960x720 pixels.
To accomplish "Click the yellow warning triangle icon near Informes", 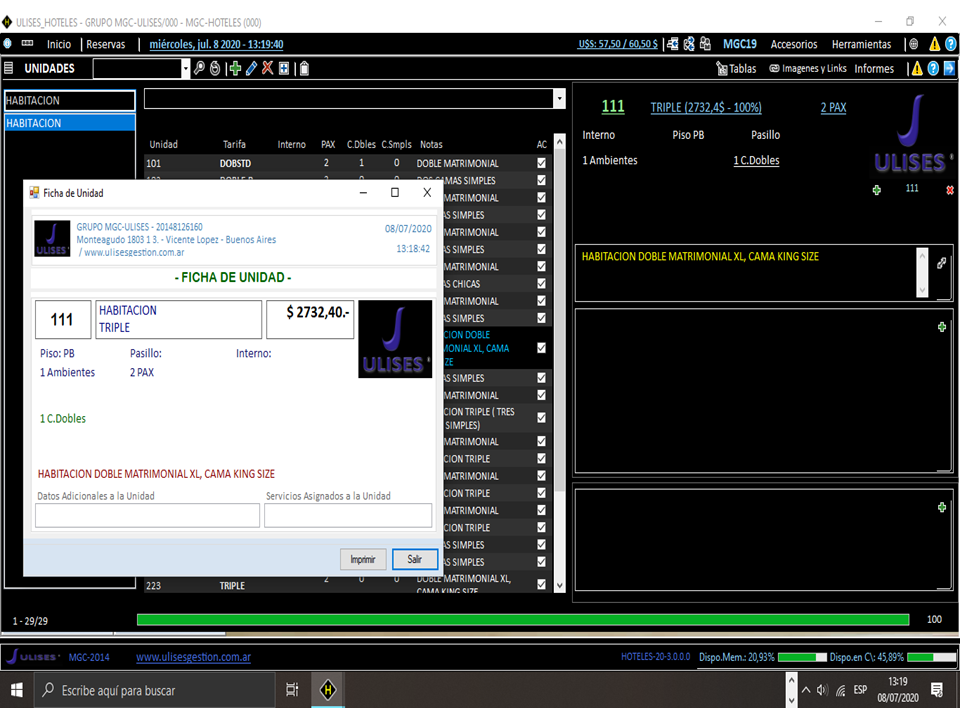I will [917, 68].
